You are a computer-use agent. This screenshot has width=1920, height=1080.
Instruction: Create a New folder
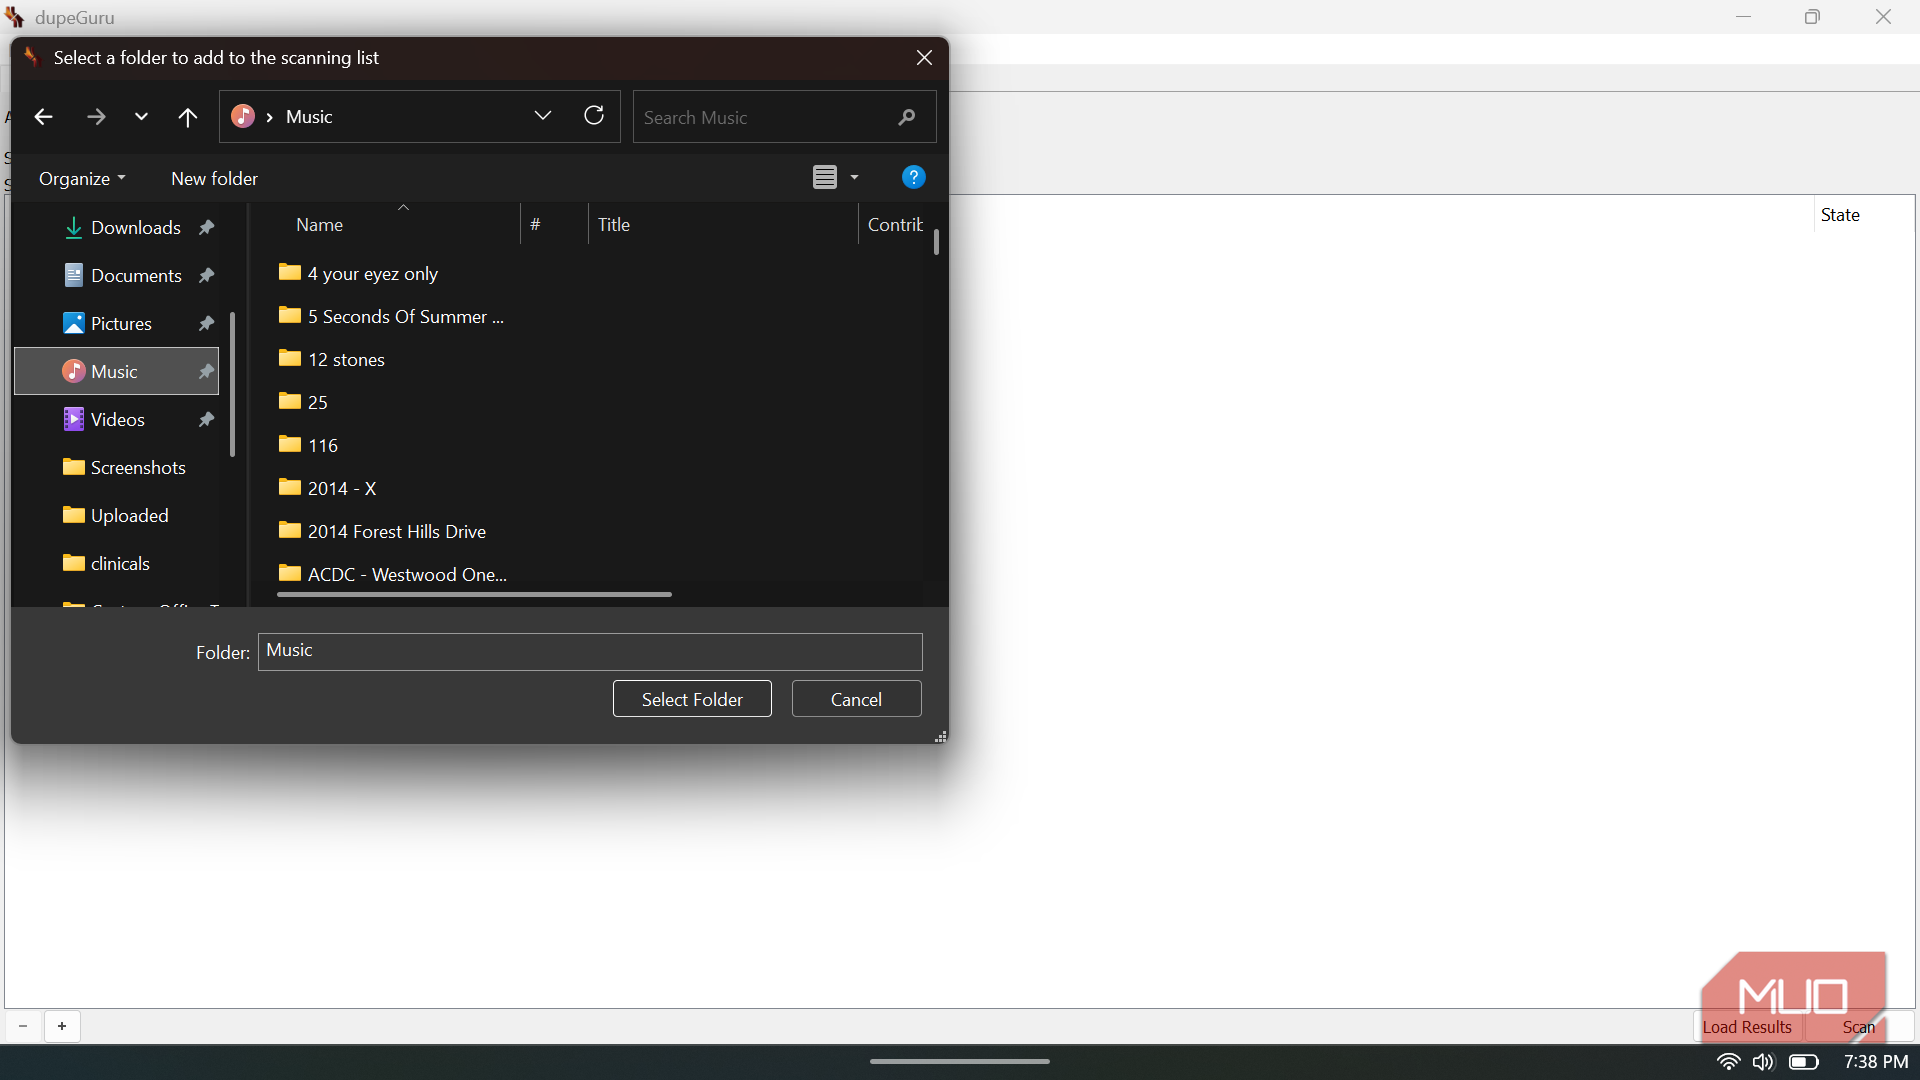pyautogui.click(x=214, y=178)
